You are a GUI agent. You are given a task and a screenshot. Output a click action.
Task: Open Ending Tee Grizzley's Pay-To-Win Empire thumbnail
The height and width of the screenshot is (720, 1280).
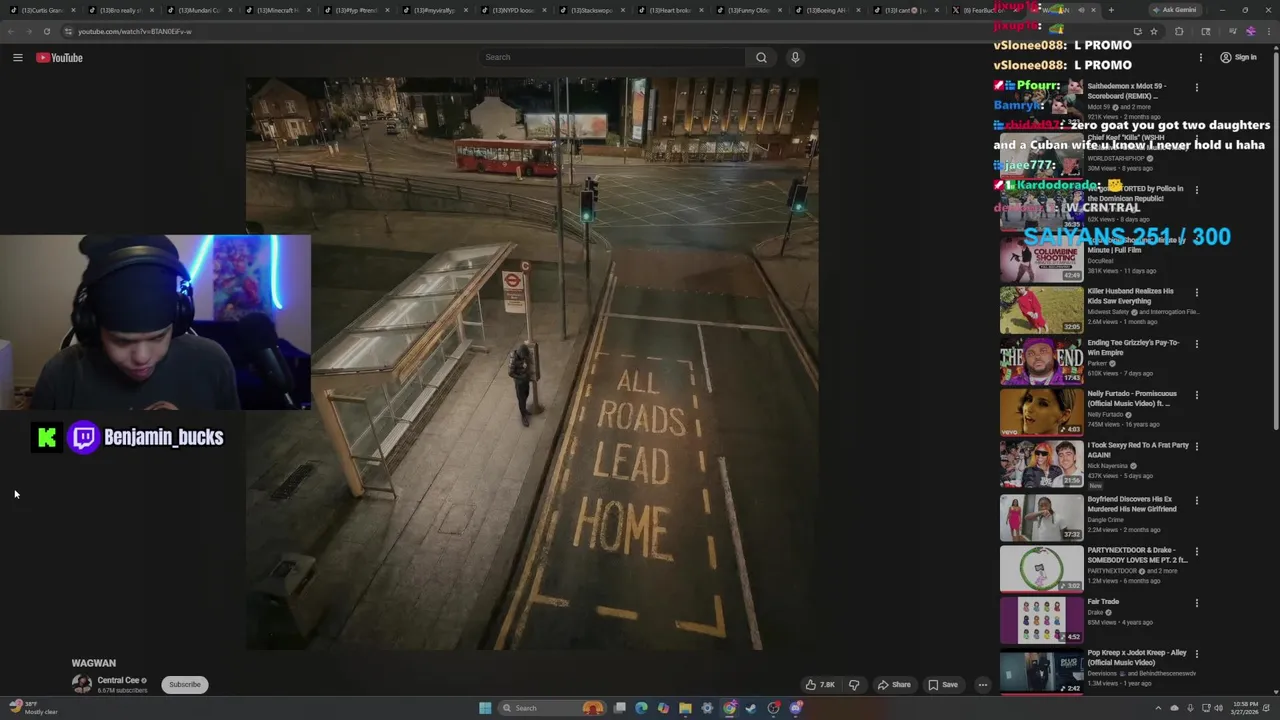point(1041,360)
